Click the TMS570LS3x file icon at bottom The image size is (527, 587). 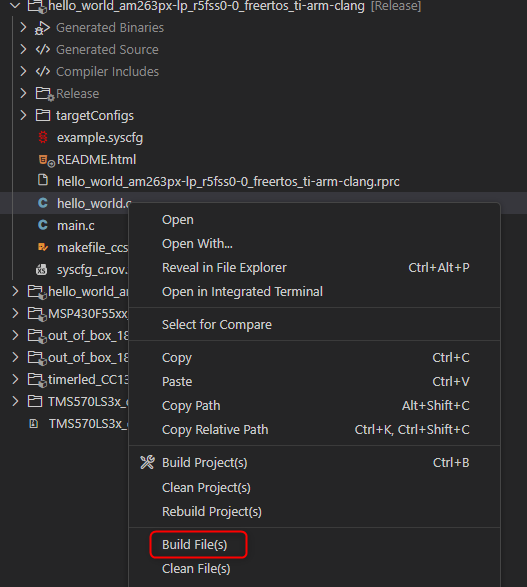click(x=34, y=423)
